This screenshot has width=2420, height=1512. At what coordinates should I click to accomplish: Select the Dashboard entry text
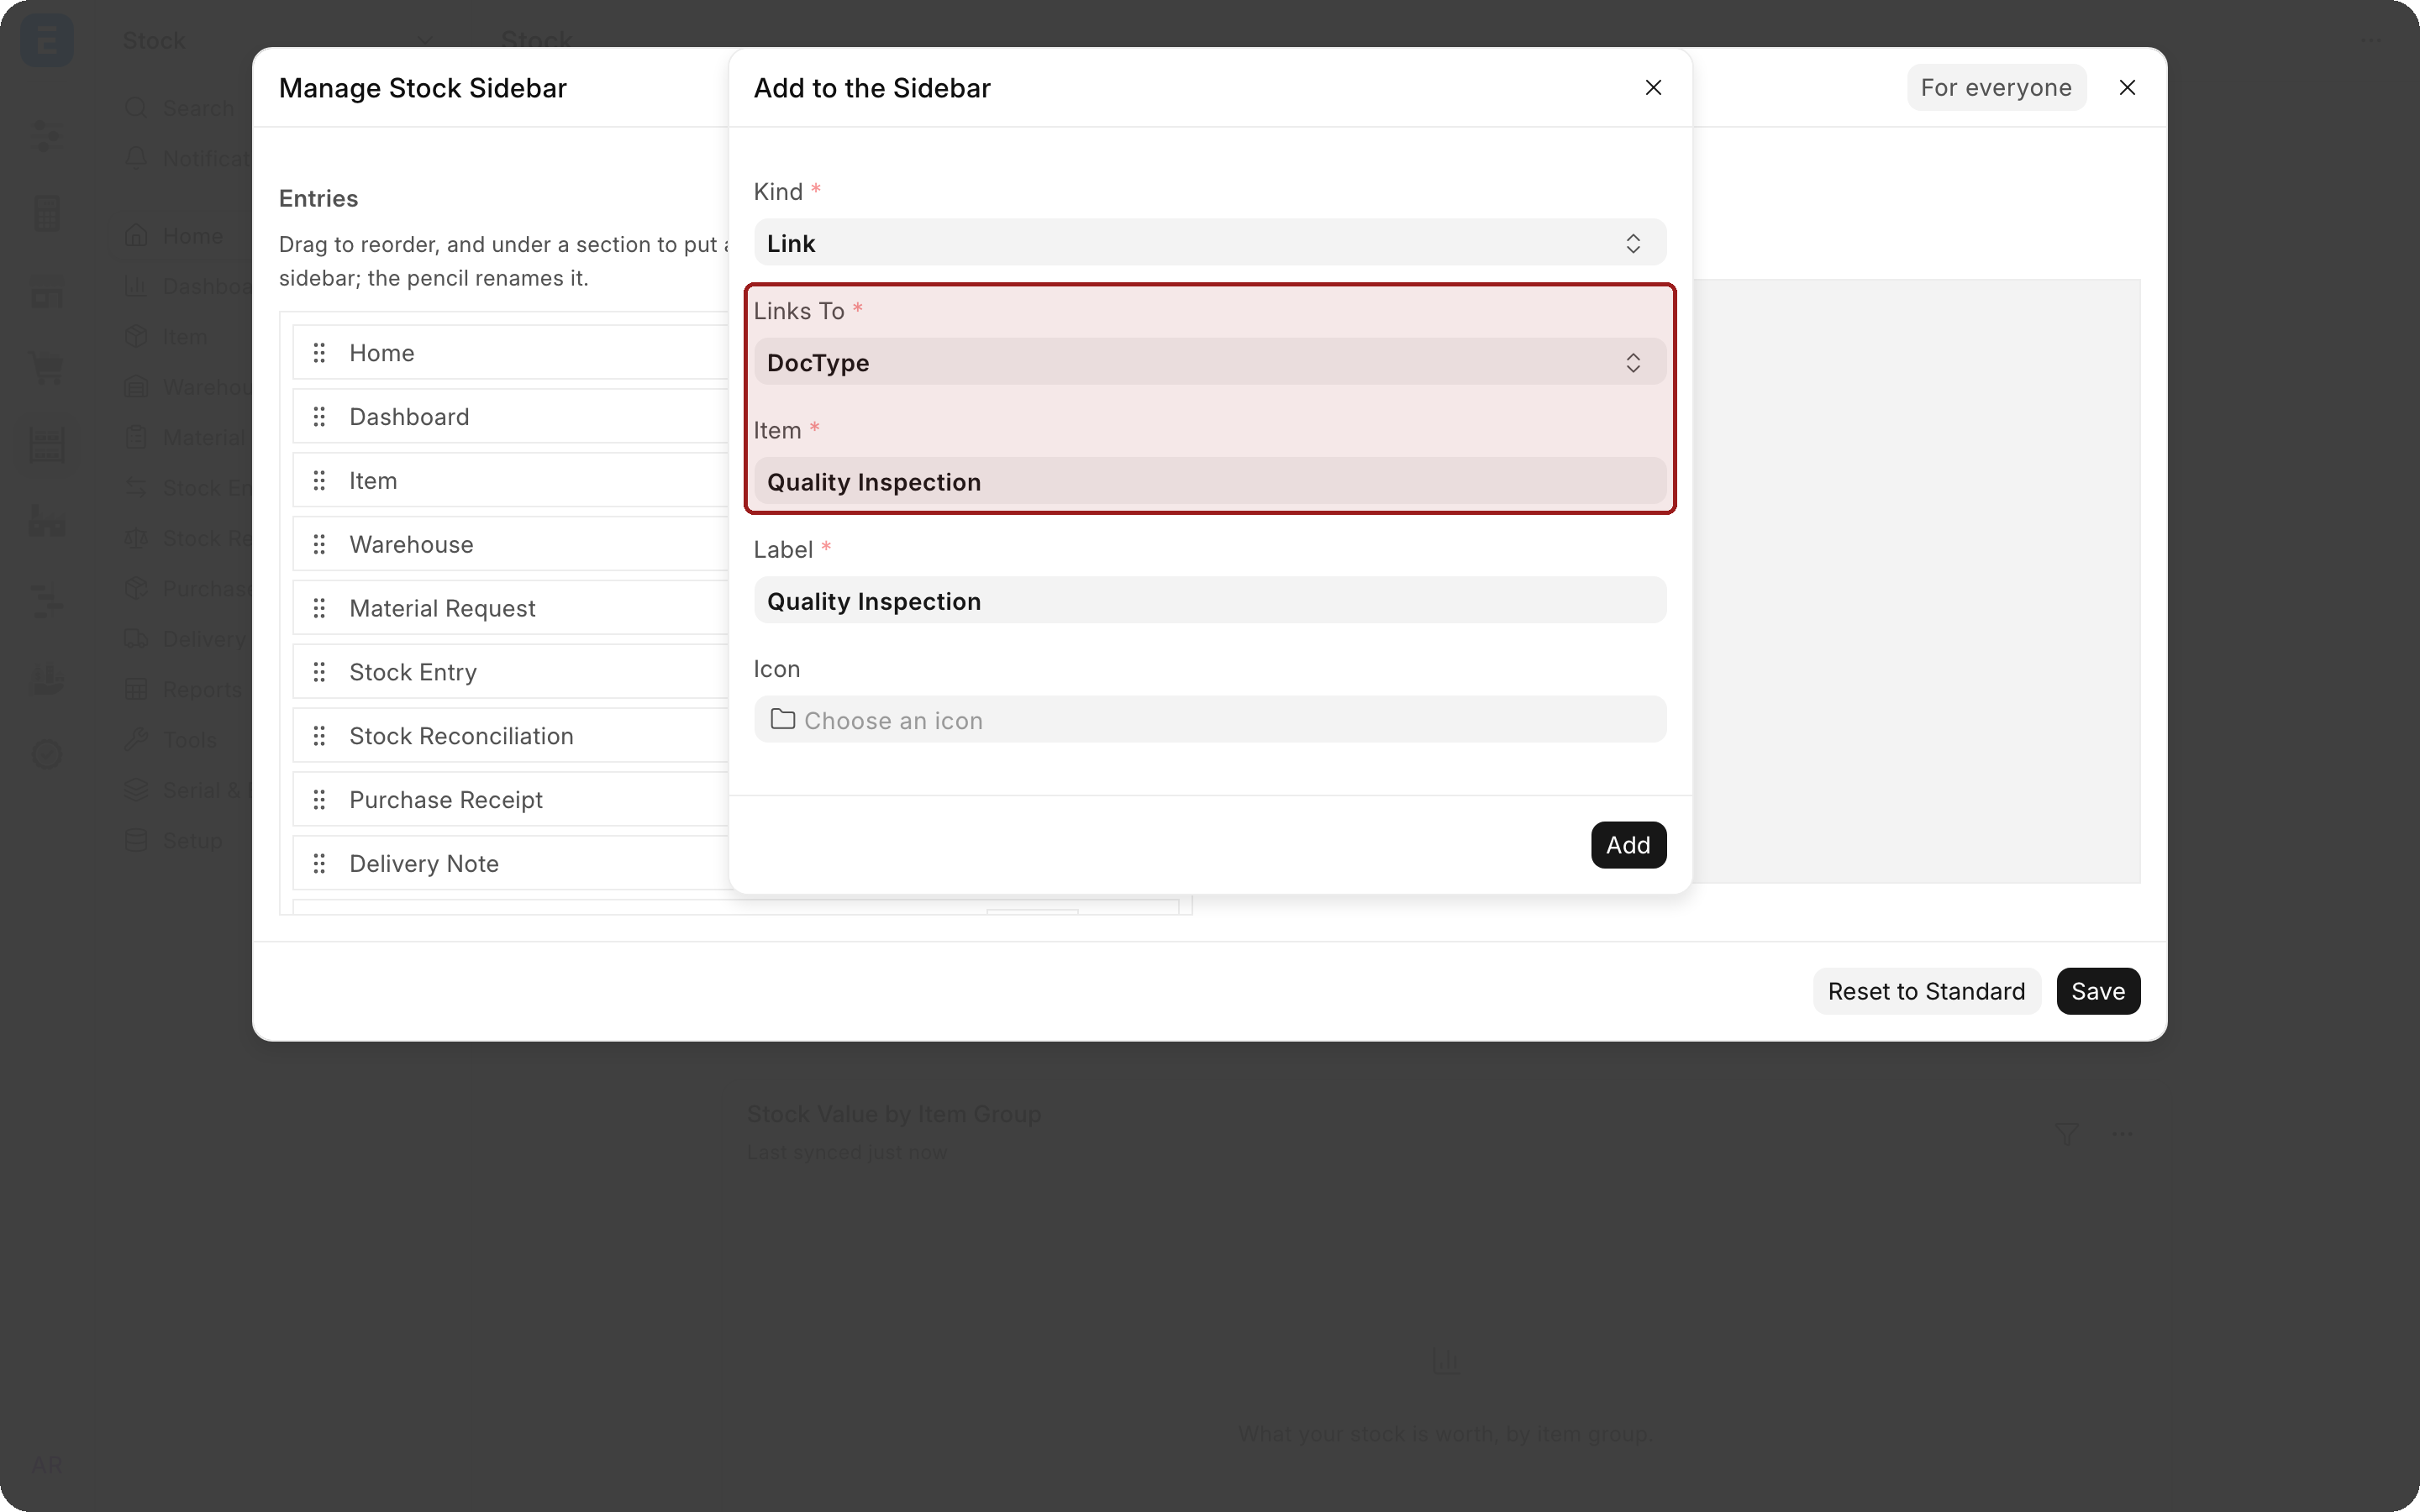click(409, 417)
